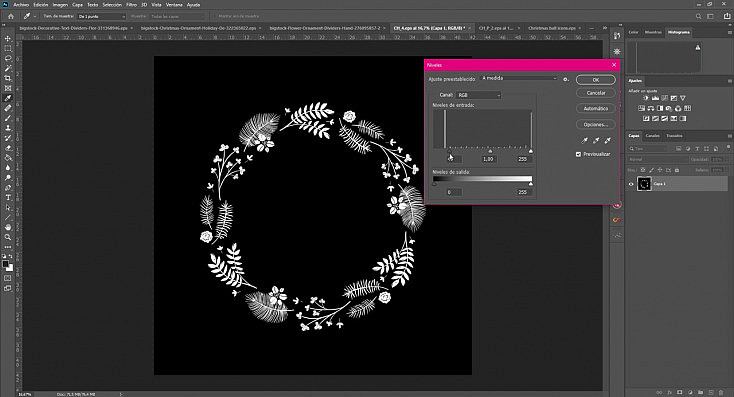Screen dimensions: 734x397
Task: Toggle pixel layer filter in Capas panel
Action: (679, 148)
